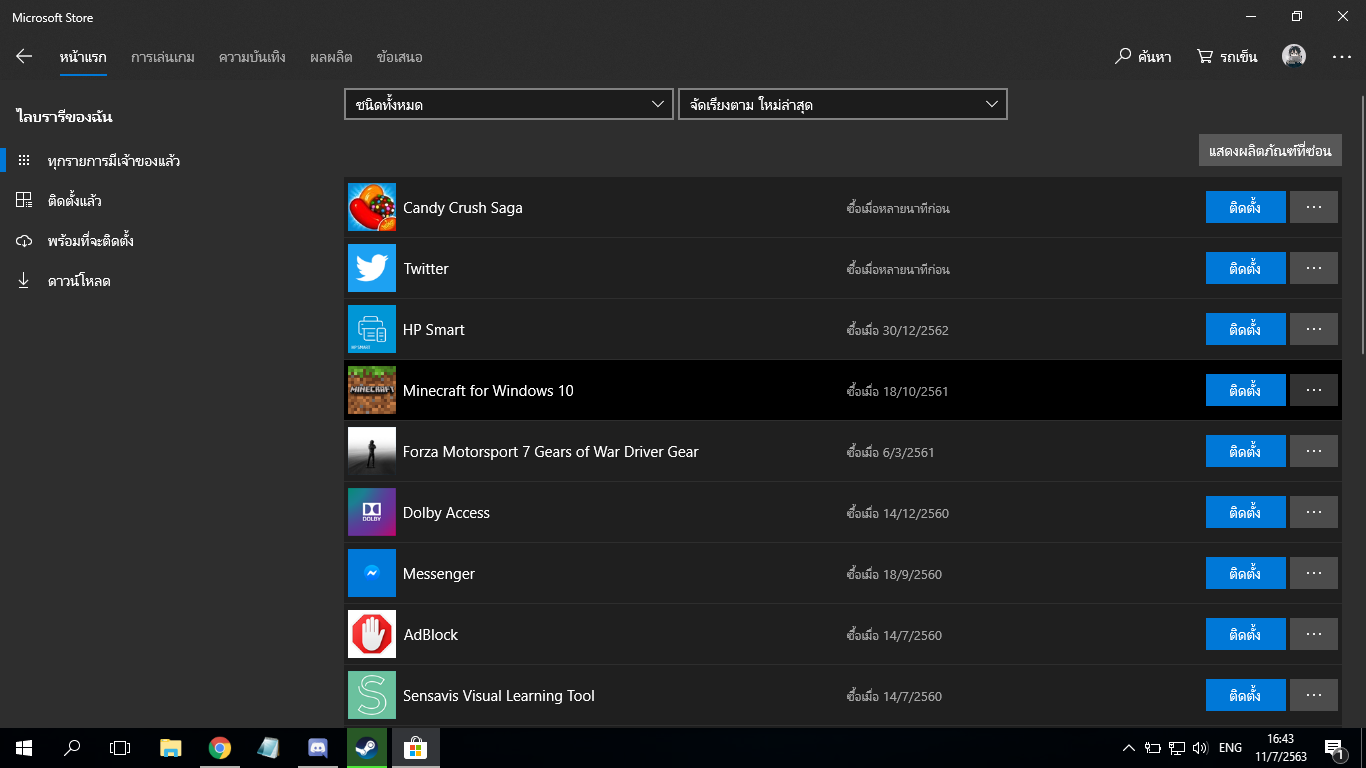Install Messenger with ติดตั้ง
This screenshot has width=1366, height=768.
pos(1245,573)
